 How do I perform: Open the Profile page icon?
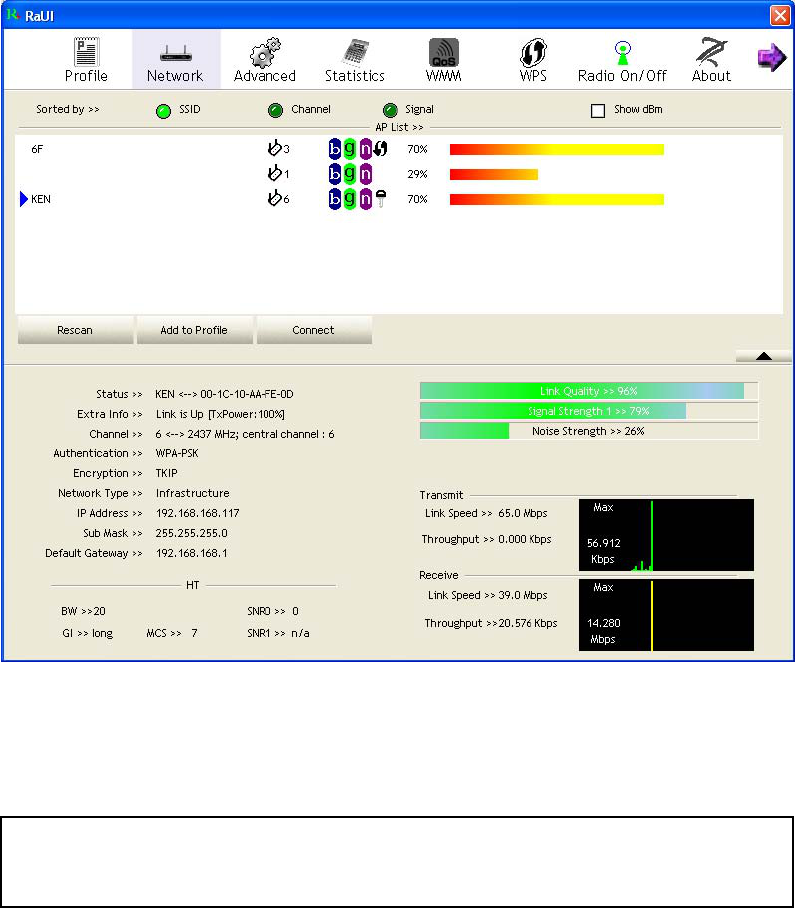[86, 52]
